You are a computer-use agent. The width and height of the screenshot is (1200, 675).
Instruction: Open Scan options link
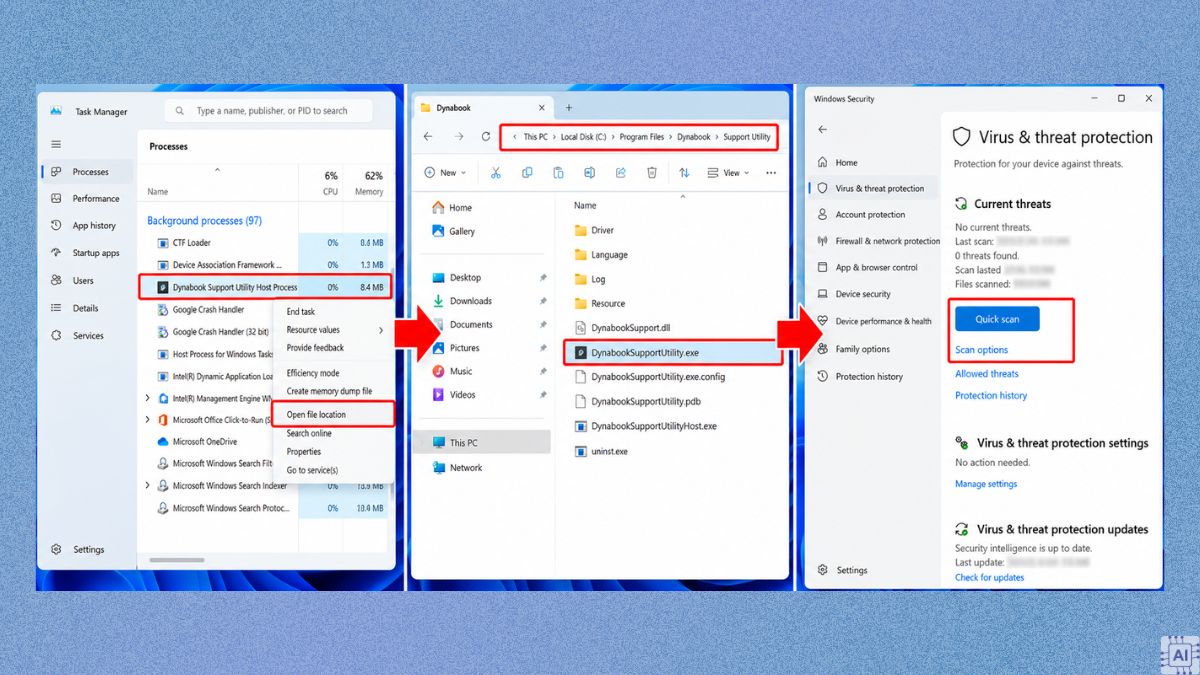point(981,350)
